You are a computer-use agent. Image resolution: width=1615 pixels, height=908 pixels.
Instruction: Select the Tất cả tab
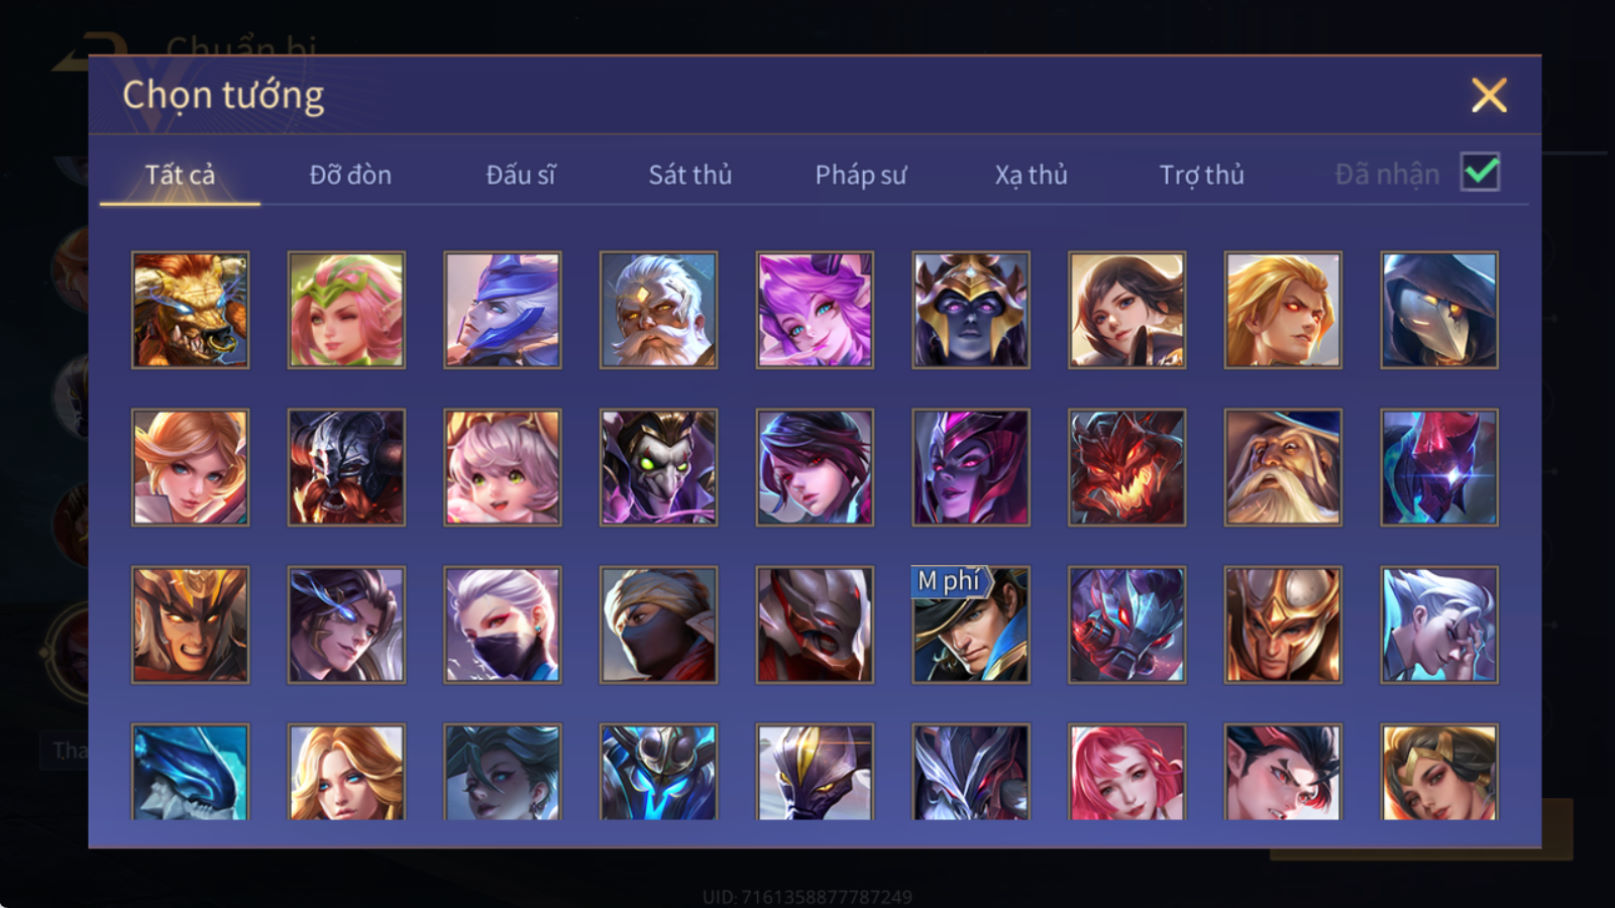click(x=180, y=175)
